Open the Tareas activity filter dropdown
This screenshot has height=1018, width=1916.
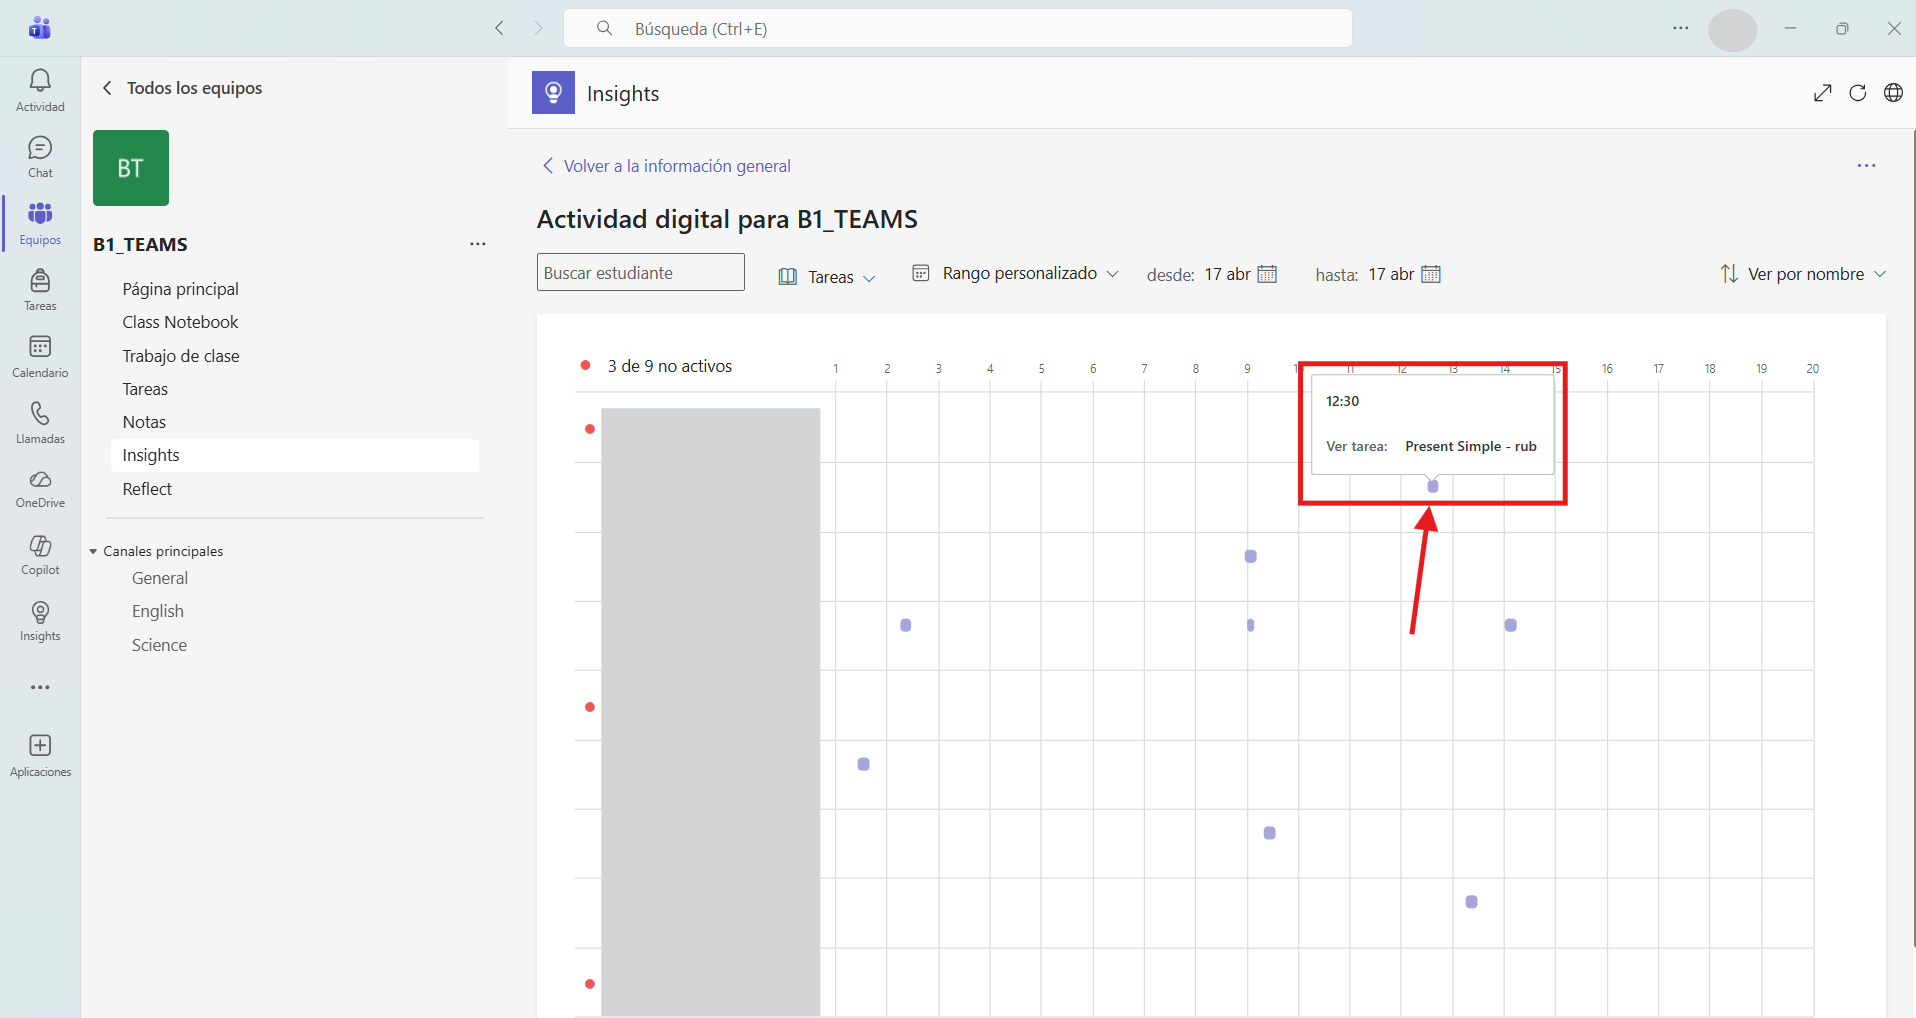tap(827, 277)
